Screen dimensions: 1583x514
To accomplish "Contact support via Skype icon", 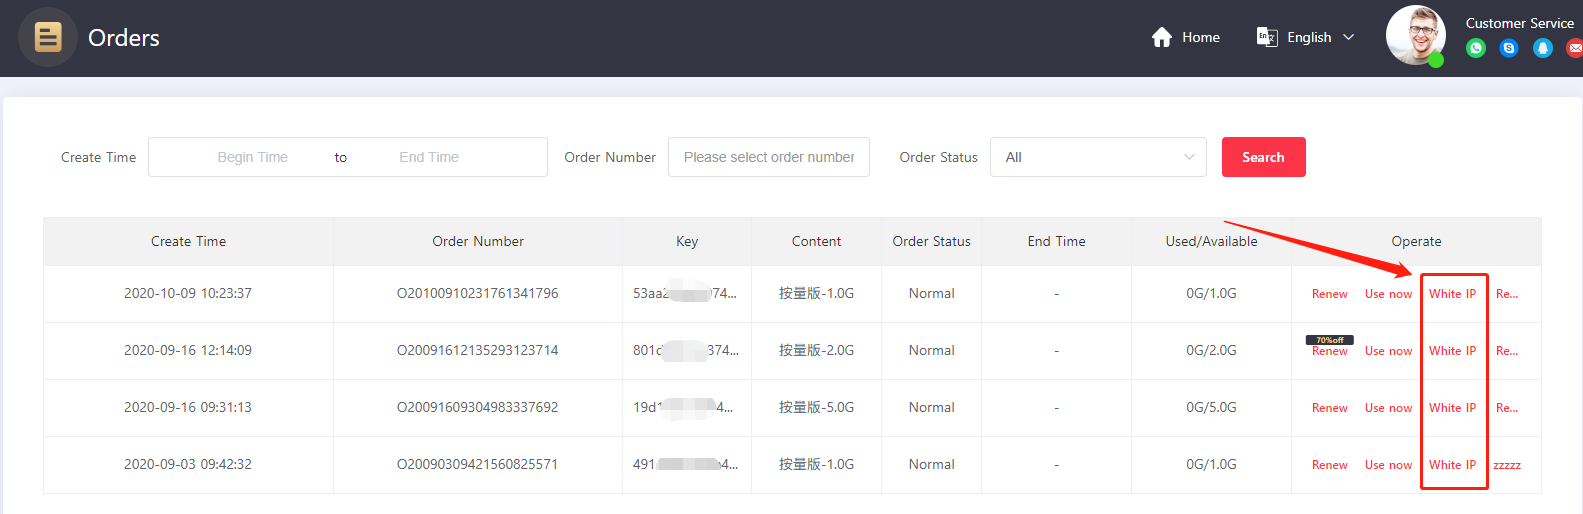I will (1509, 48).
